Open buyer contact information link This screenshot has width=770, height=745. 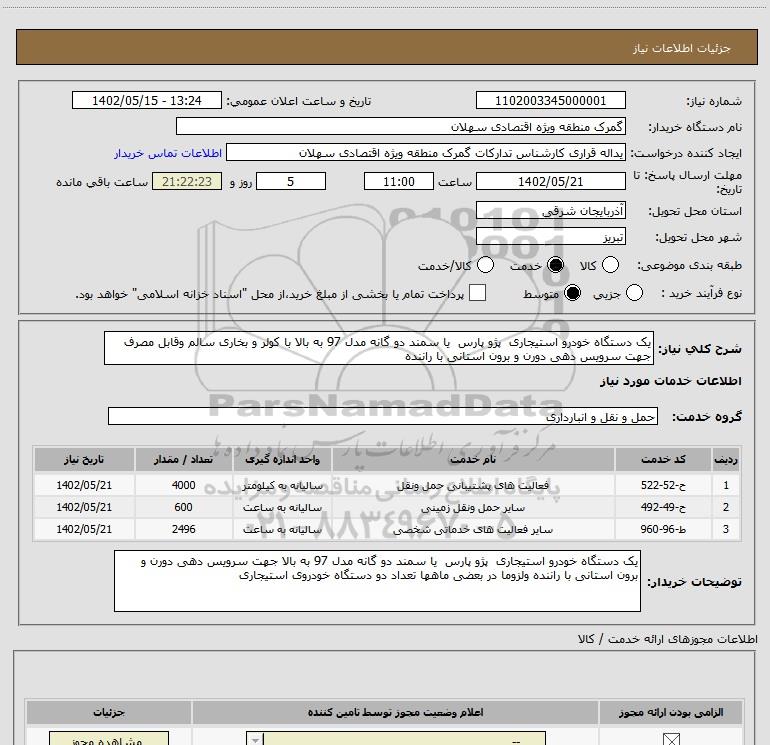point(168,153)
